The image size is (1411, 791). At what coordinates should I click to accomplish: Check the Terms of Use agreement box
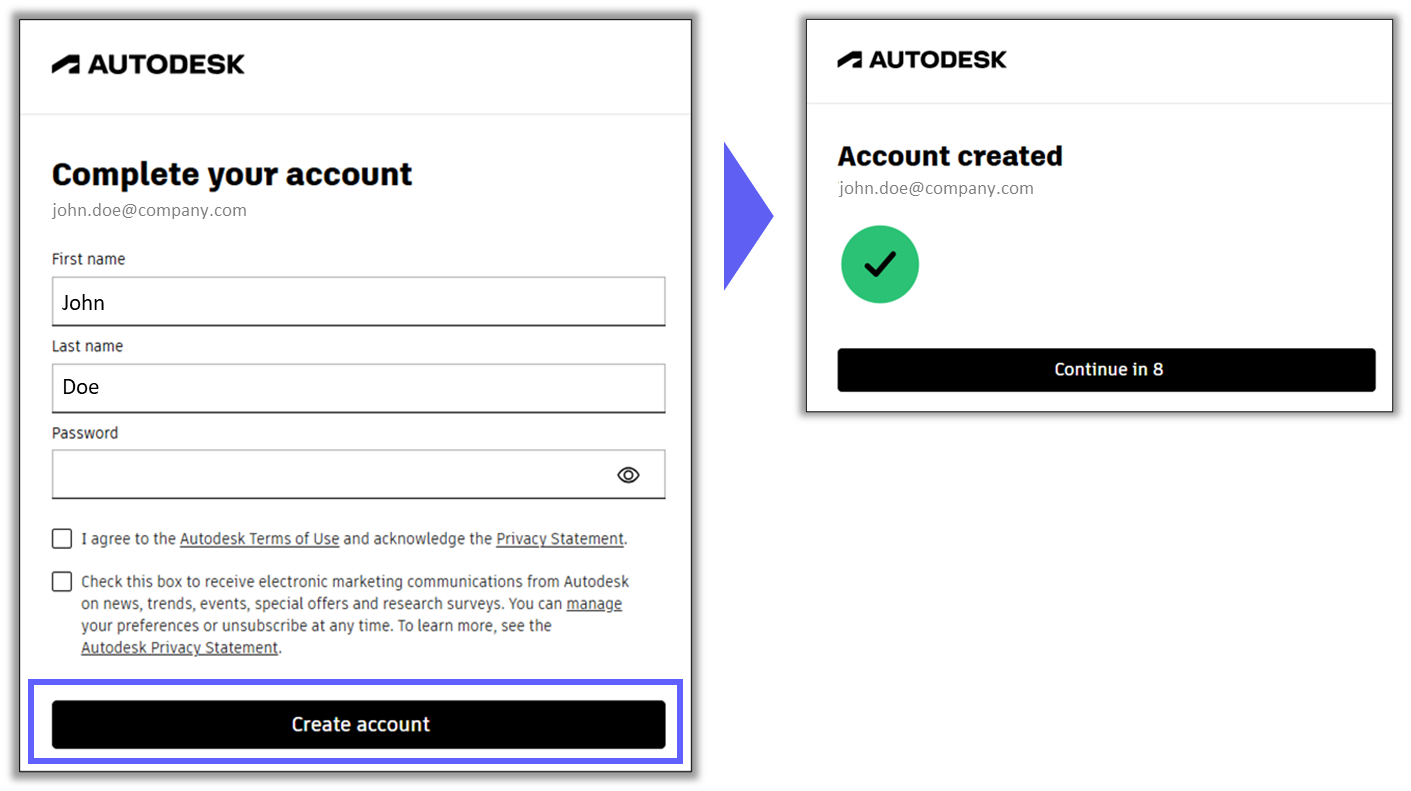coord(62,539)
